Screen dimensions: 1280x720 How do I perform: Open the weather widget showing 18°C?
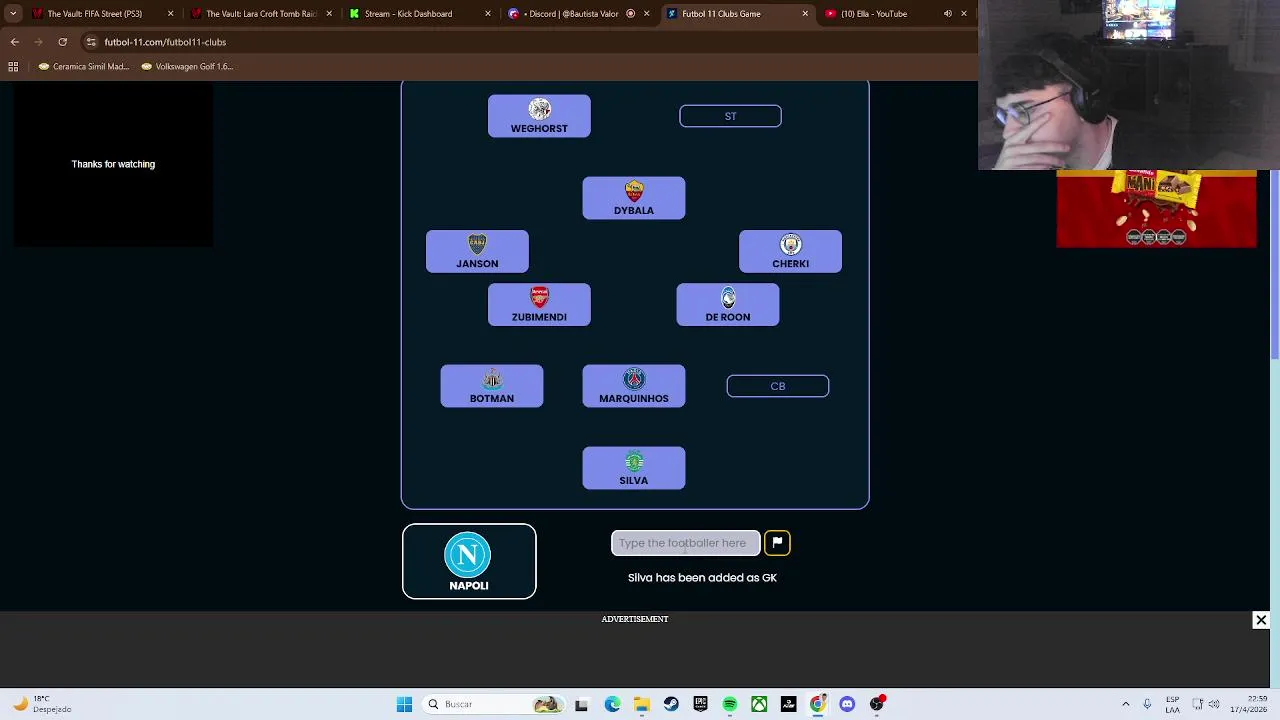pos(40,704)
